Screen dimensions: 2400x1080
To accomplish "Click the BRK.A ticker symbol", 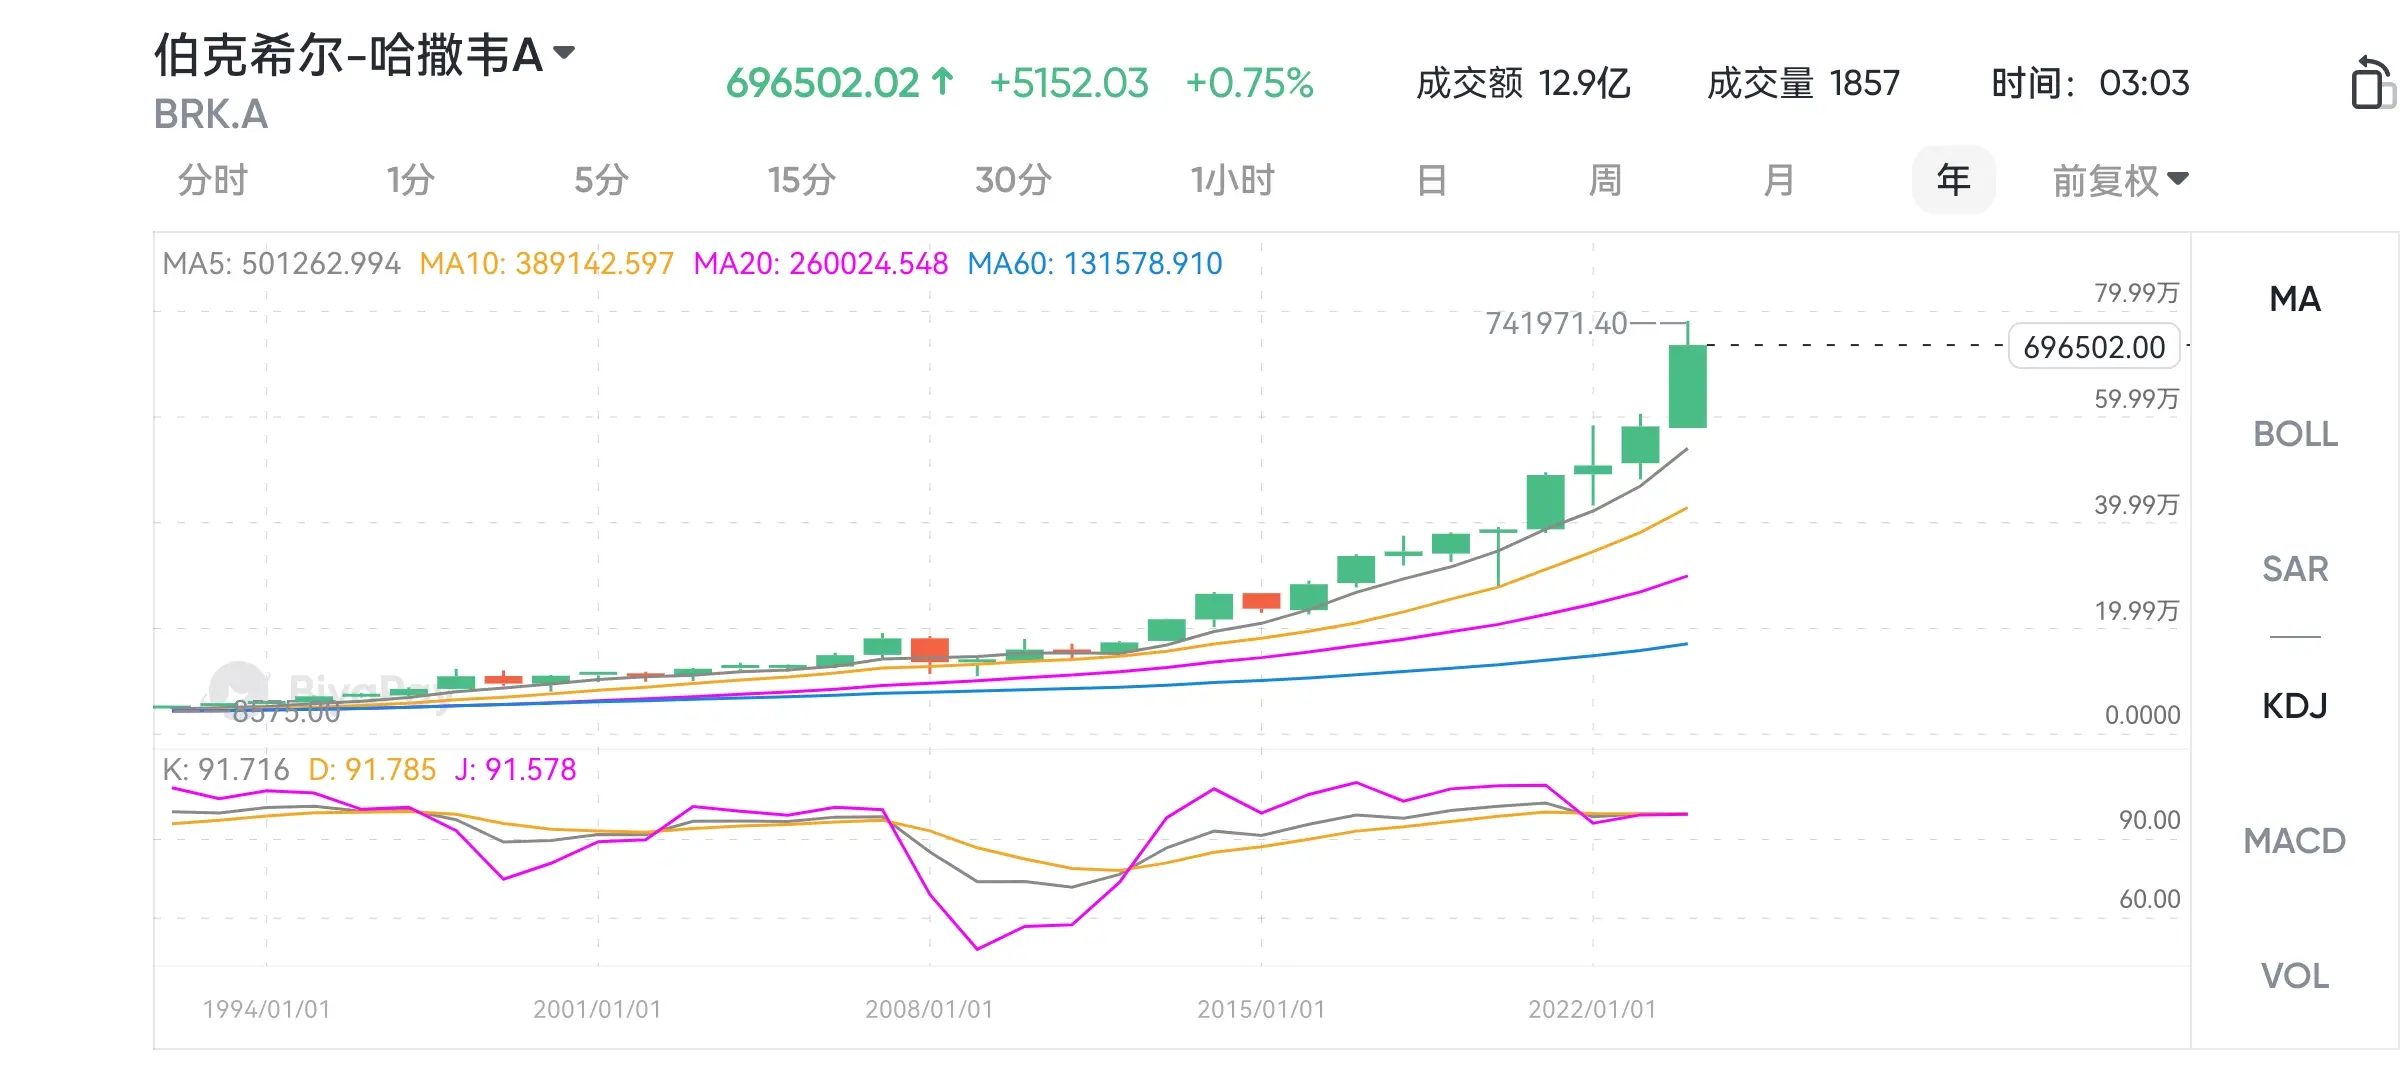I will click(x=211, y=115).
